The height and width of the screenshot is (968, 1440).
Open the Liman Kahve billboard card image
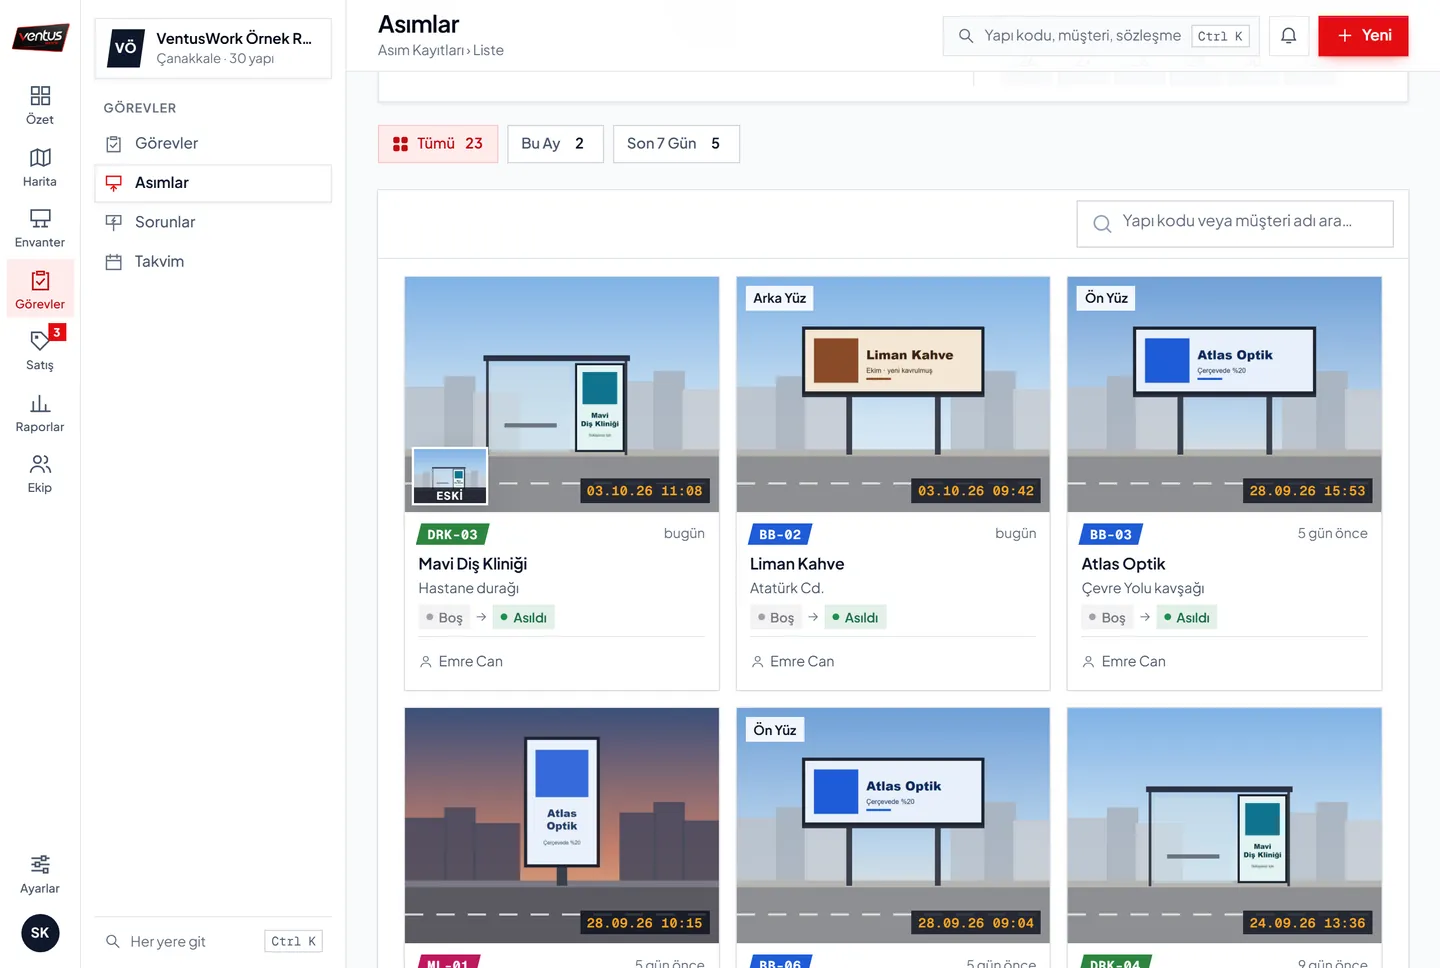(893, 394)
